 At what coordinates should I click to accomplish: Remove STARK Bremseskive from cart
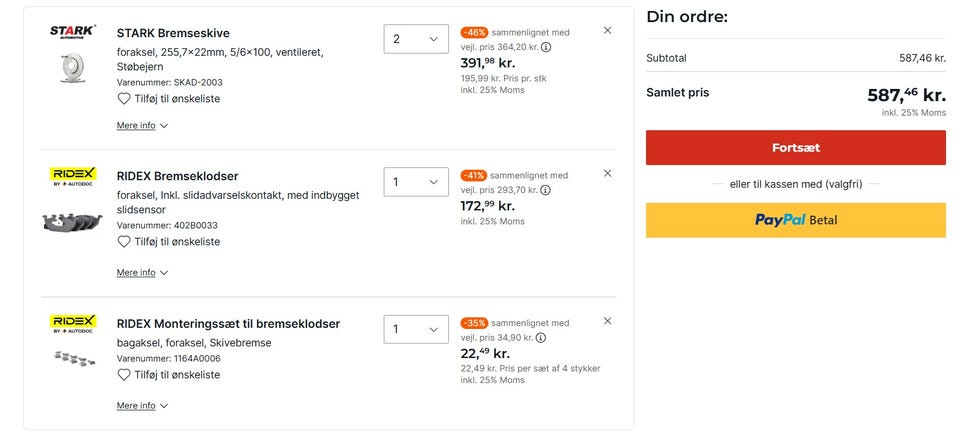[607, 31]
